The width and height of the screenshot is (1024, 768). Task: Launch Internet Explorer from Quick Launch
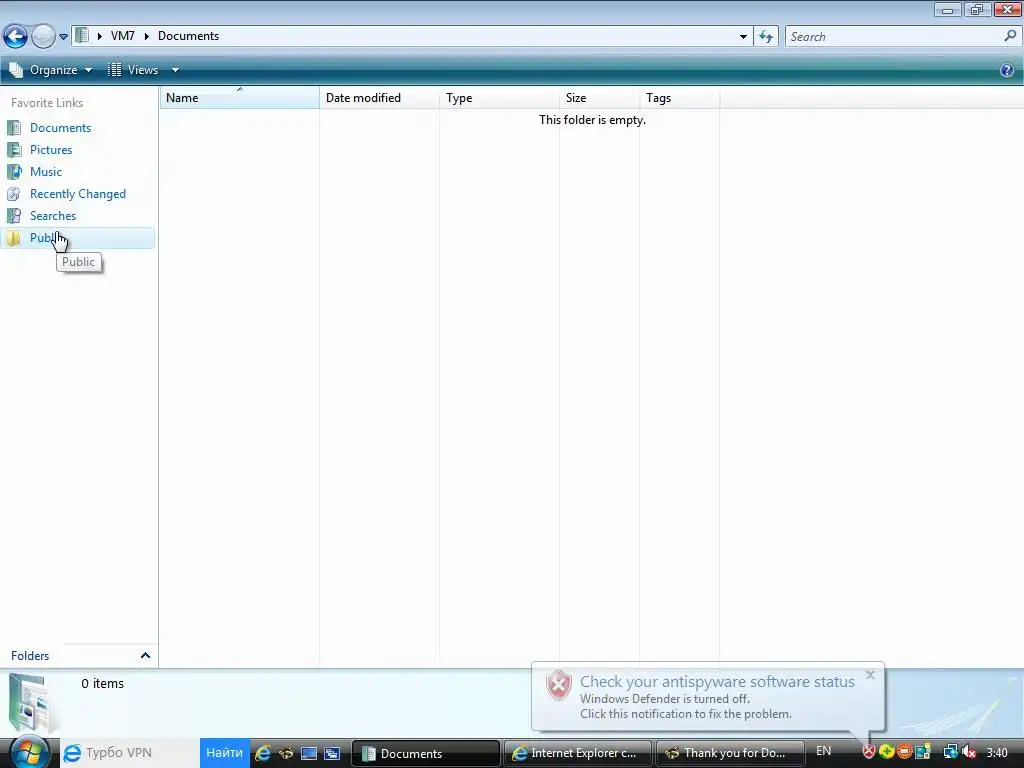(263, 753)
